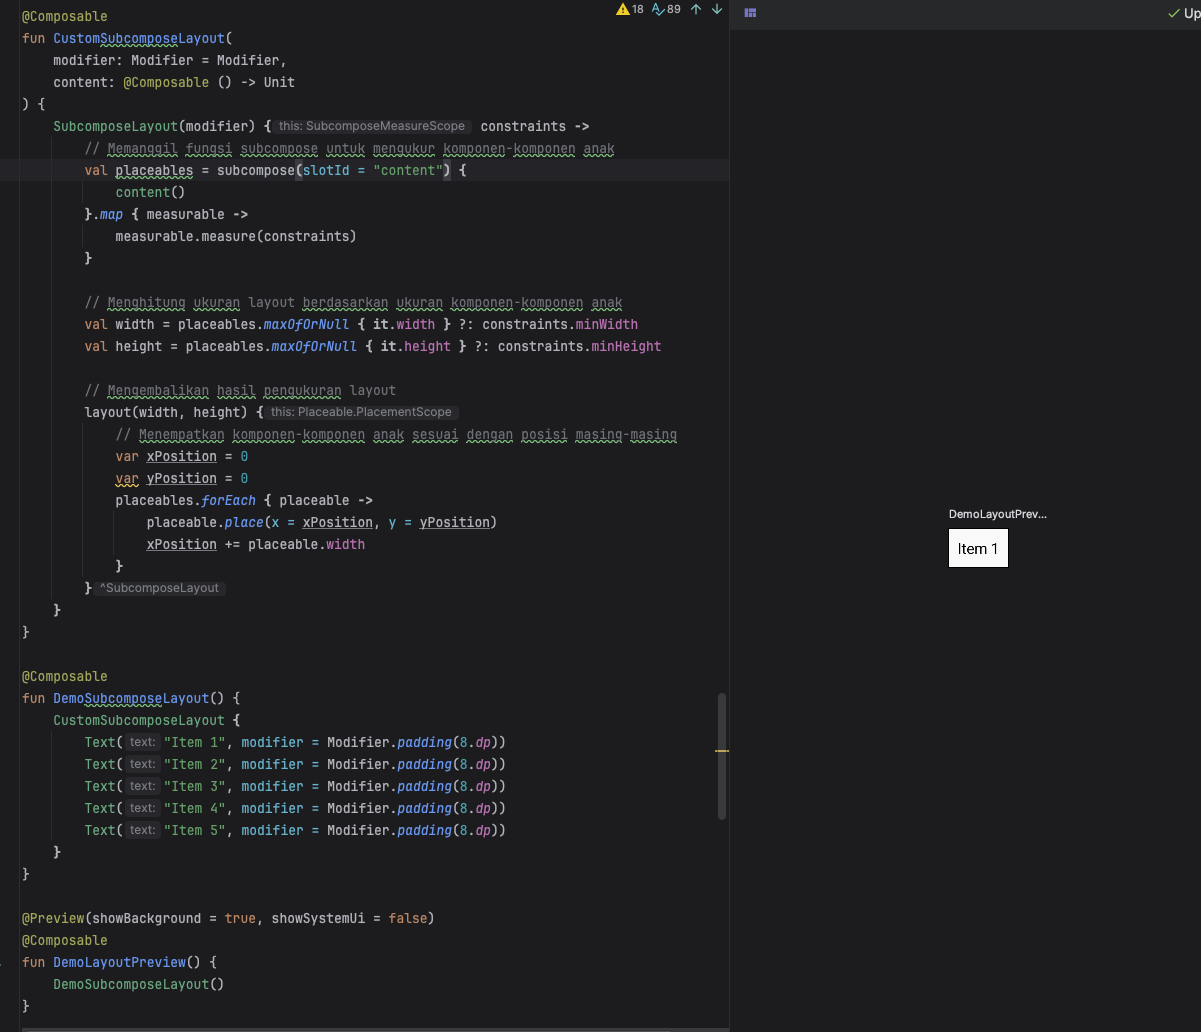This screenshot has width=1201, height=1032.
Task: Click the green up-to-date checkmark status
Action: pyautogui.click(x=1174, y=13)
